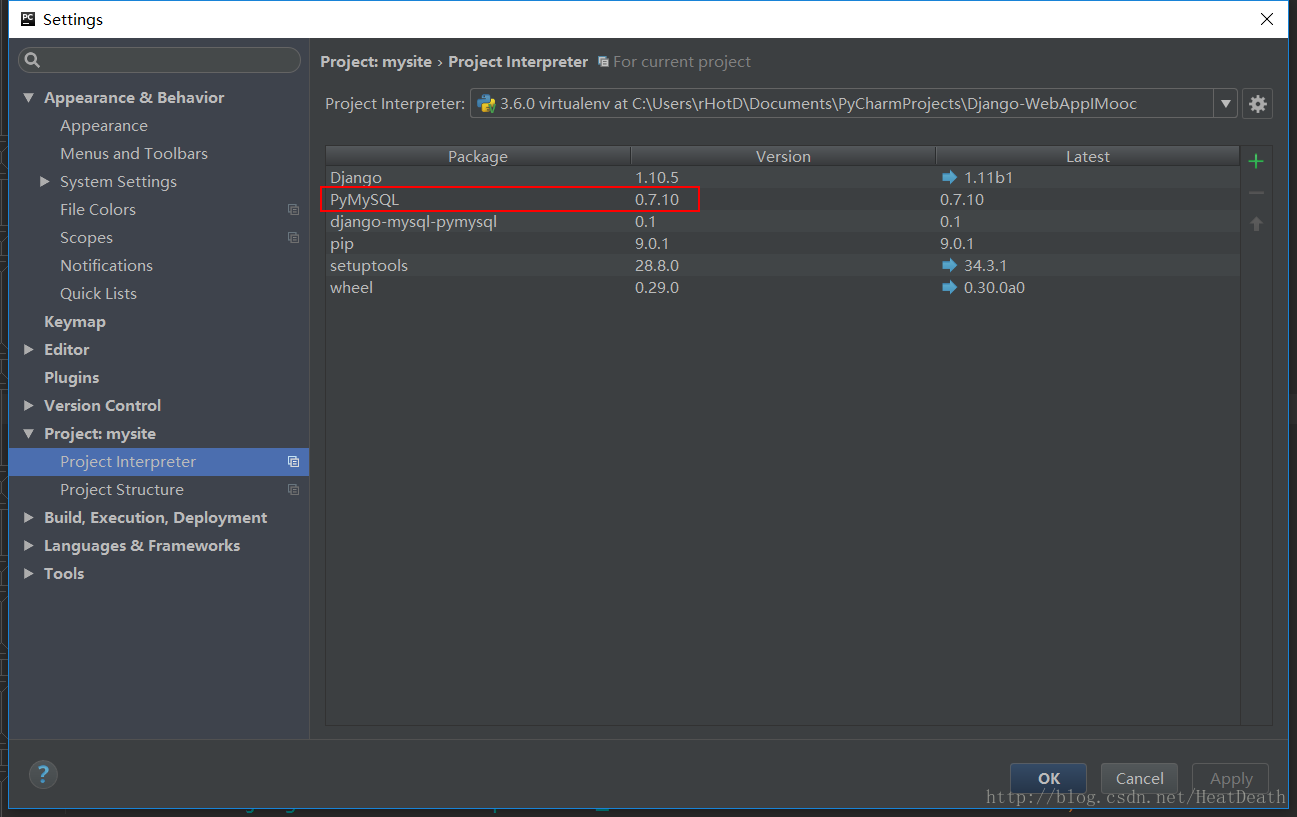Click the Cancel button
The width and height of the screenshot is (1297, 817).
1140,779
